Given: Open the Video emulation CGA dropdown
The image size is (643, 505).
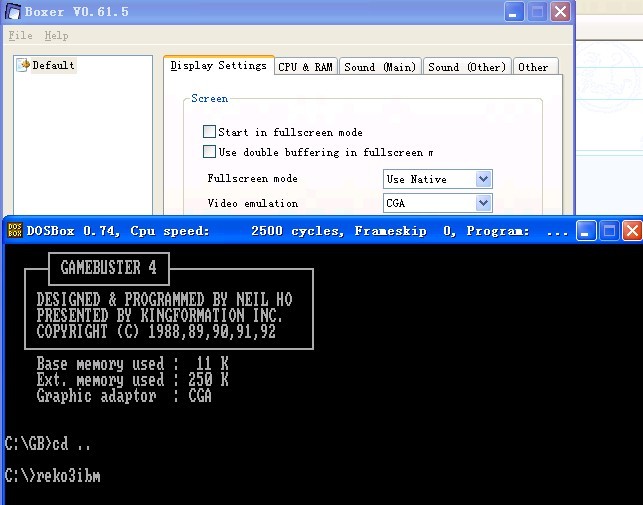Looking at the screenshot, I should point(483,203).
